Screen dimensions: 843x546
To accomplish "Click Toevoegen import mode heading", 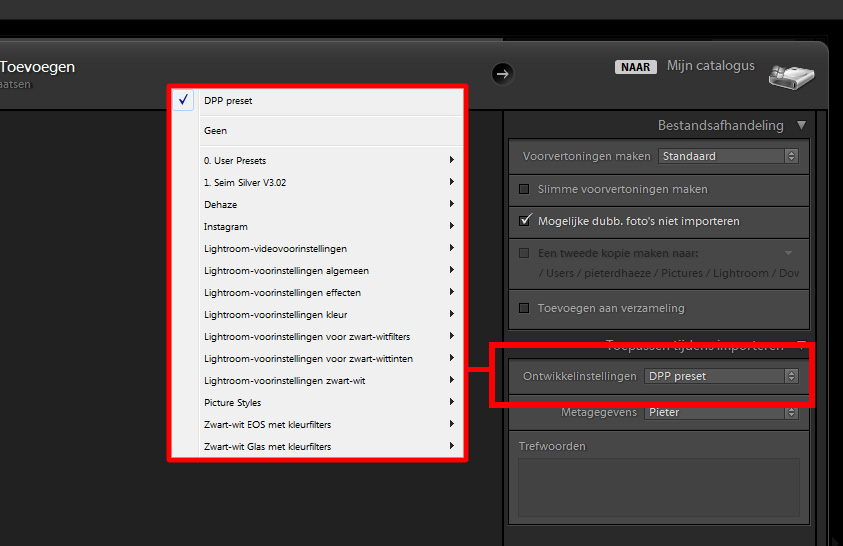I will pos(37,67).
